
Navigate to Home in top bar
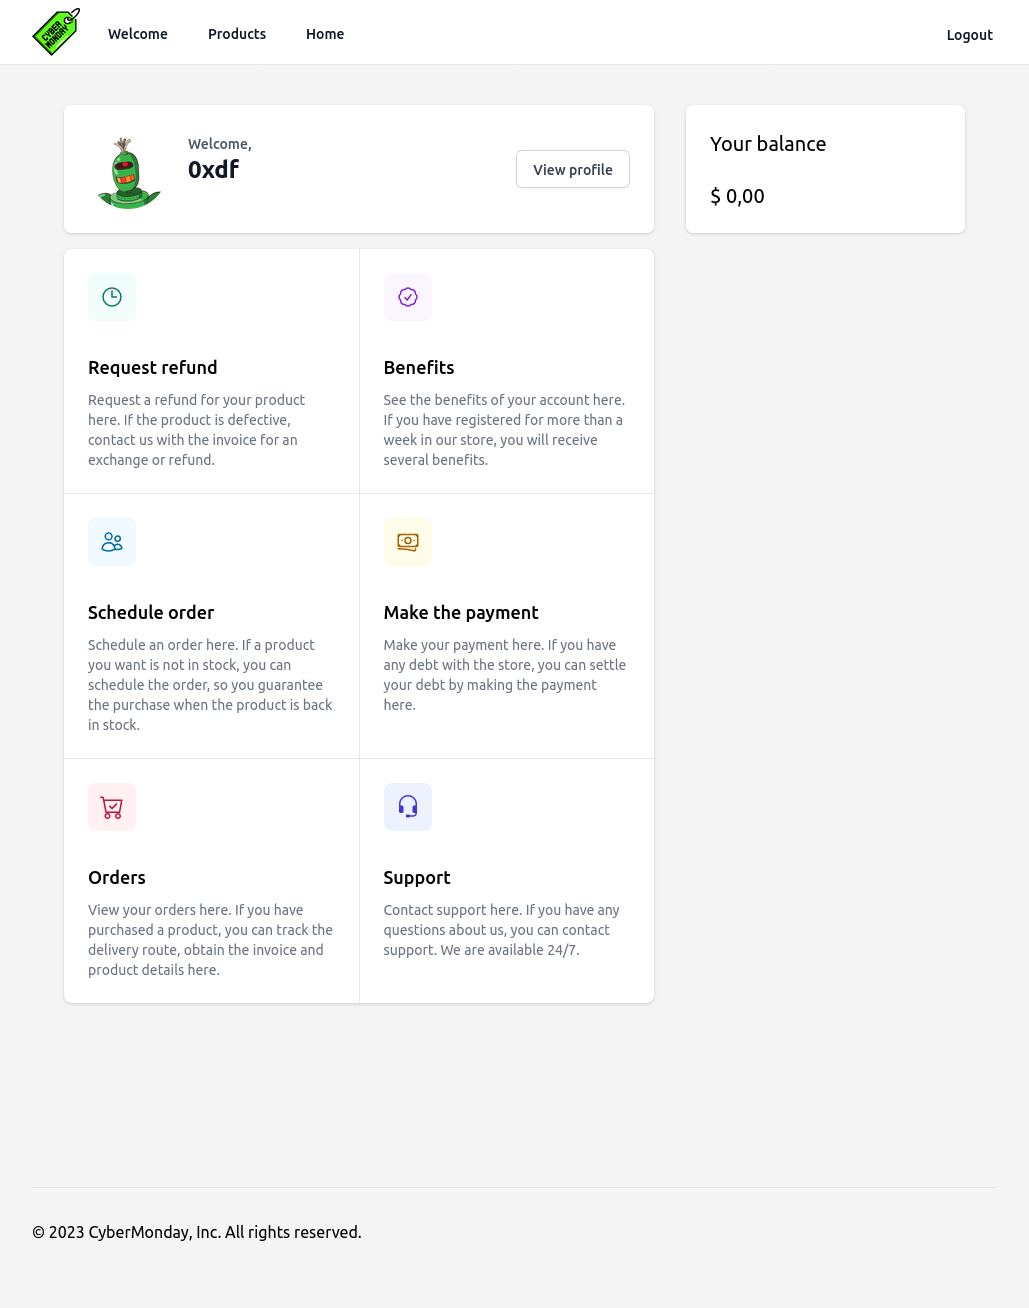325,34
